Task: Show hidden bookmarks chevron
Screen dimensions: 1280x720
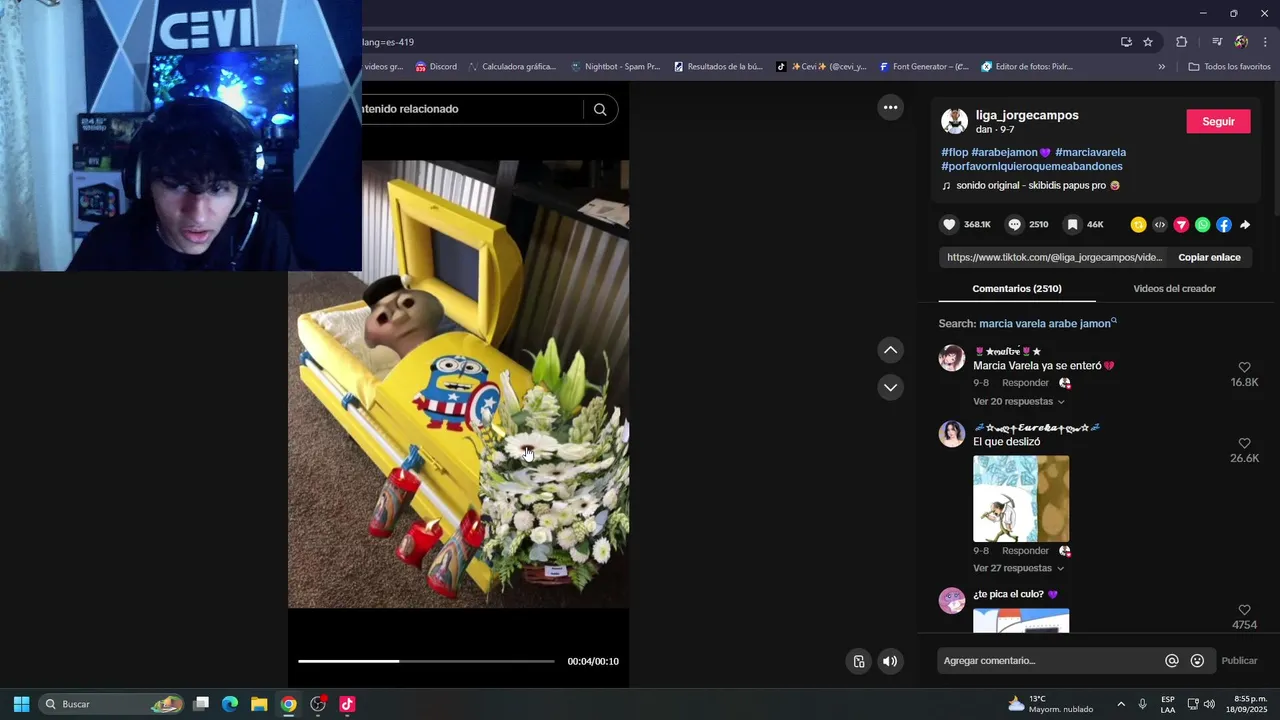Action: (1161, 67)
